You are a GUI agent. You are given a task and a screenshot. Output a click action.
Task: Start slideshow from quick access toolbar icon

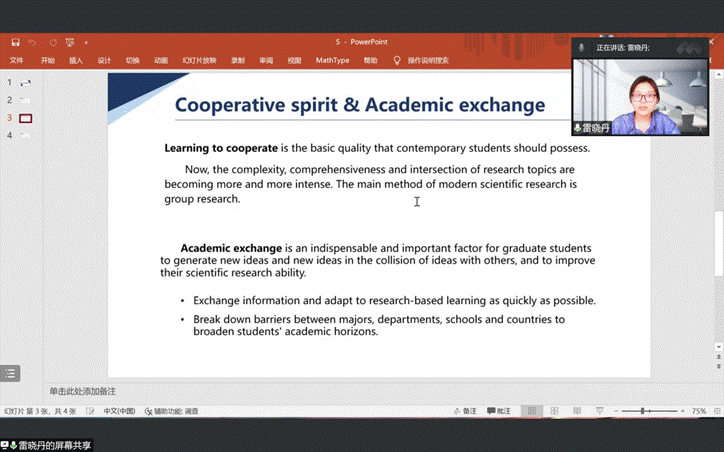point(70,43)
